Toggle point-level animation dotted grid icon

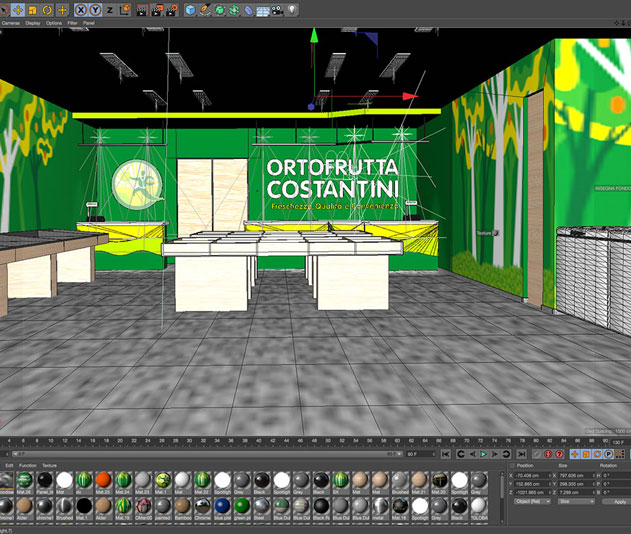tap(620, 454)
